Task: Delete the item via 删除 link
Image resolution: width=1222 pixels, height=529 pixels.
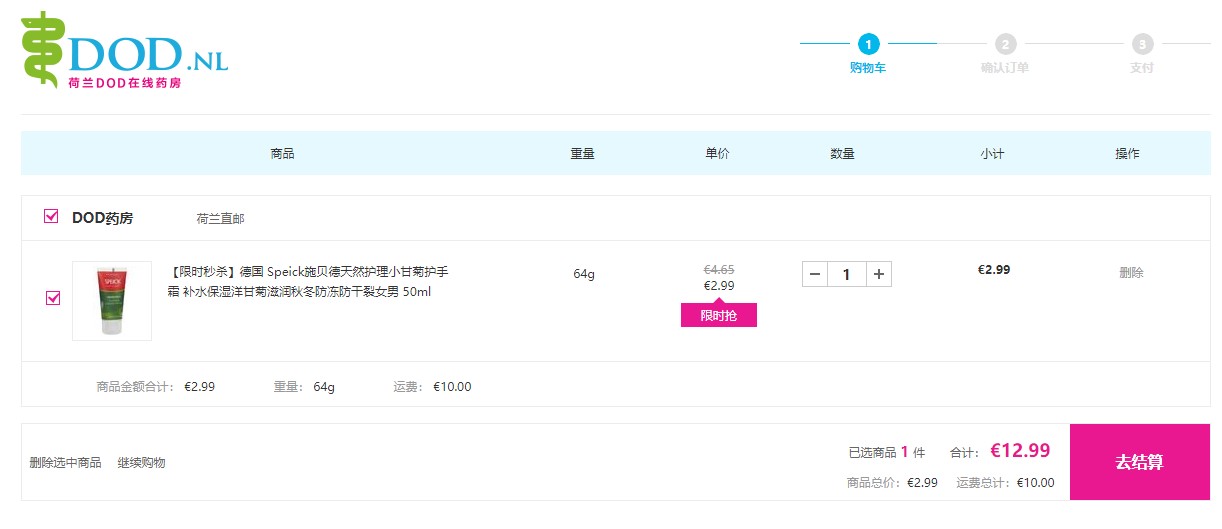Action: [1131, 273]
